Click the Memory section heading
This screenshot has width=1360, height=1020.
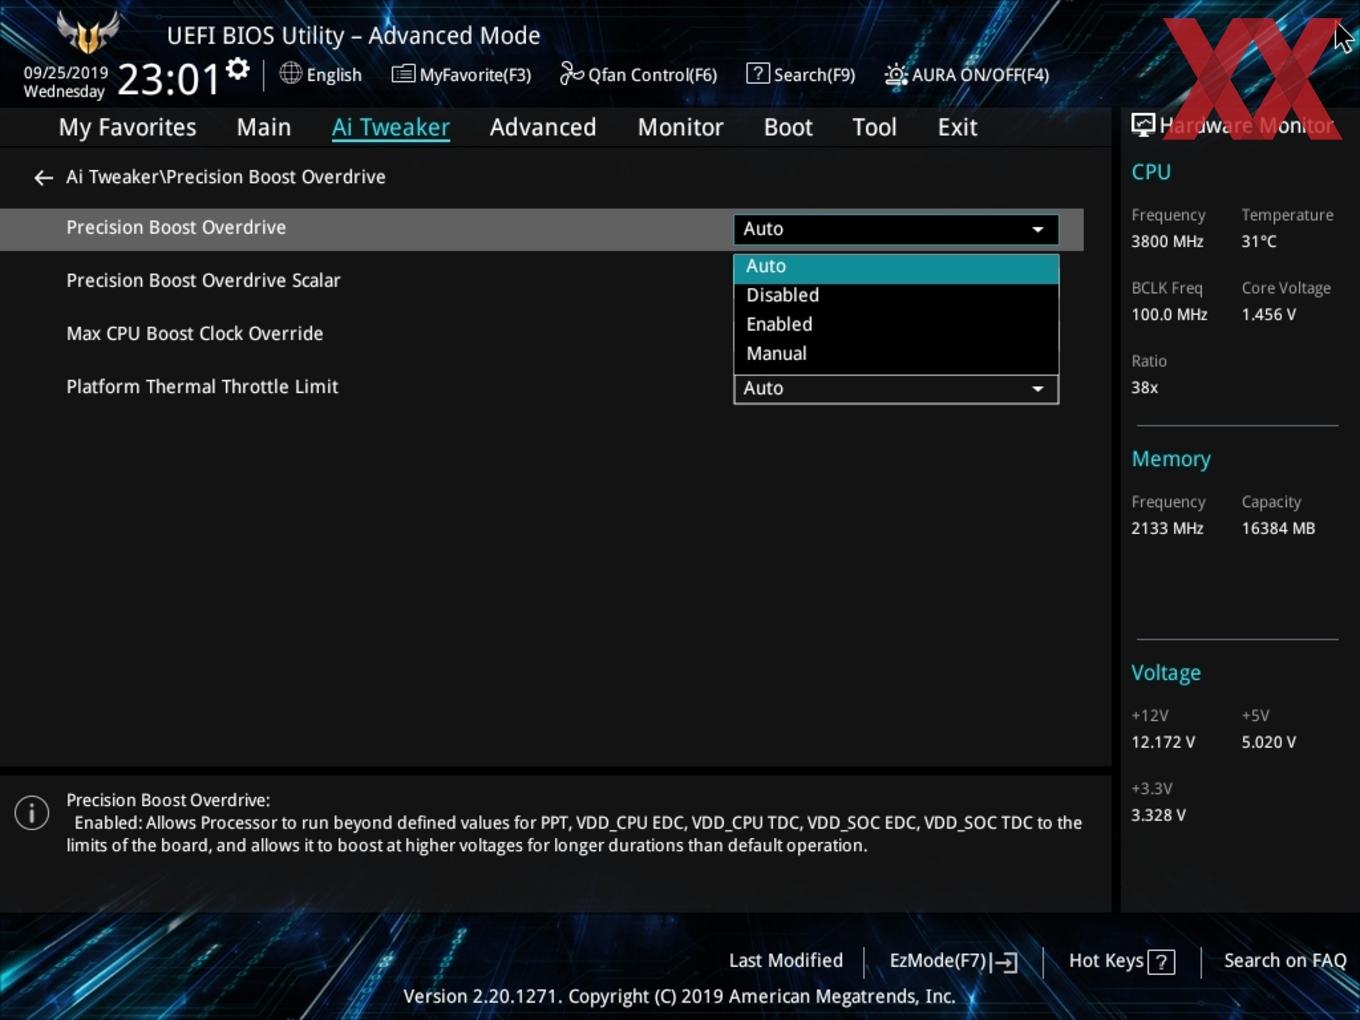point(1171,460)
